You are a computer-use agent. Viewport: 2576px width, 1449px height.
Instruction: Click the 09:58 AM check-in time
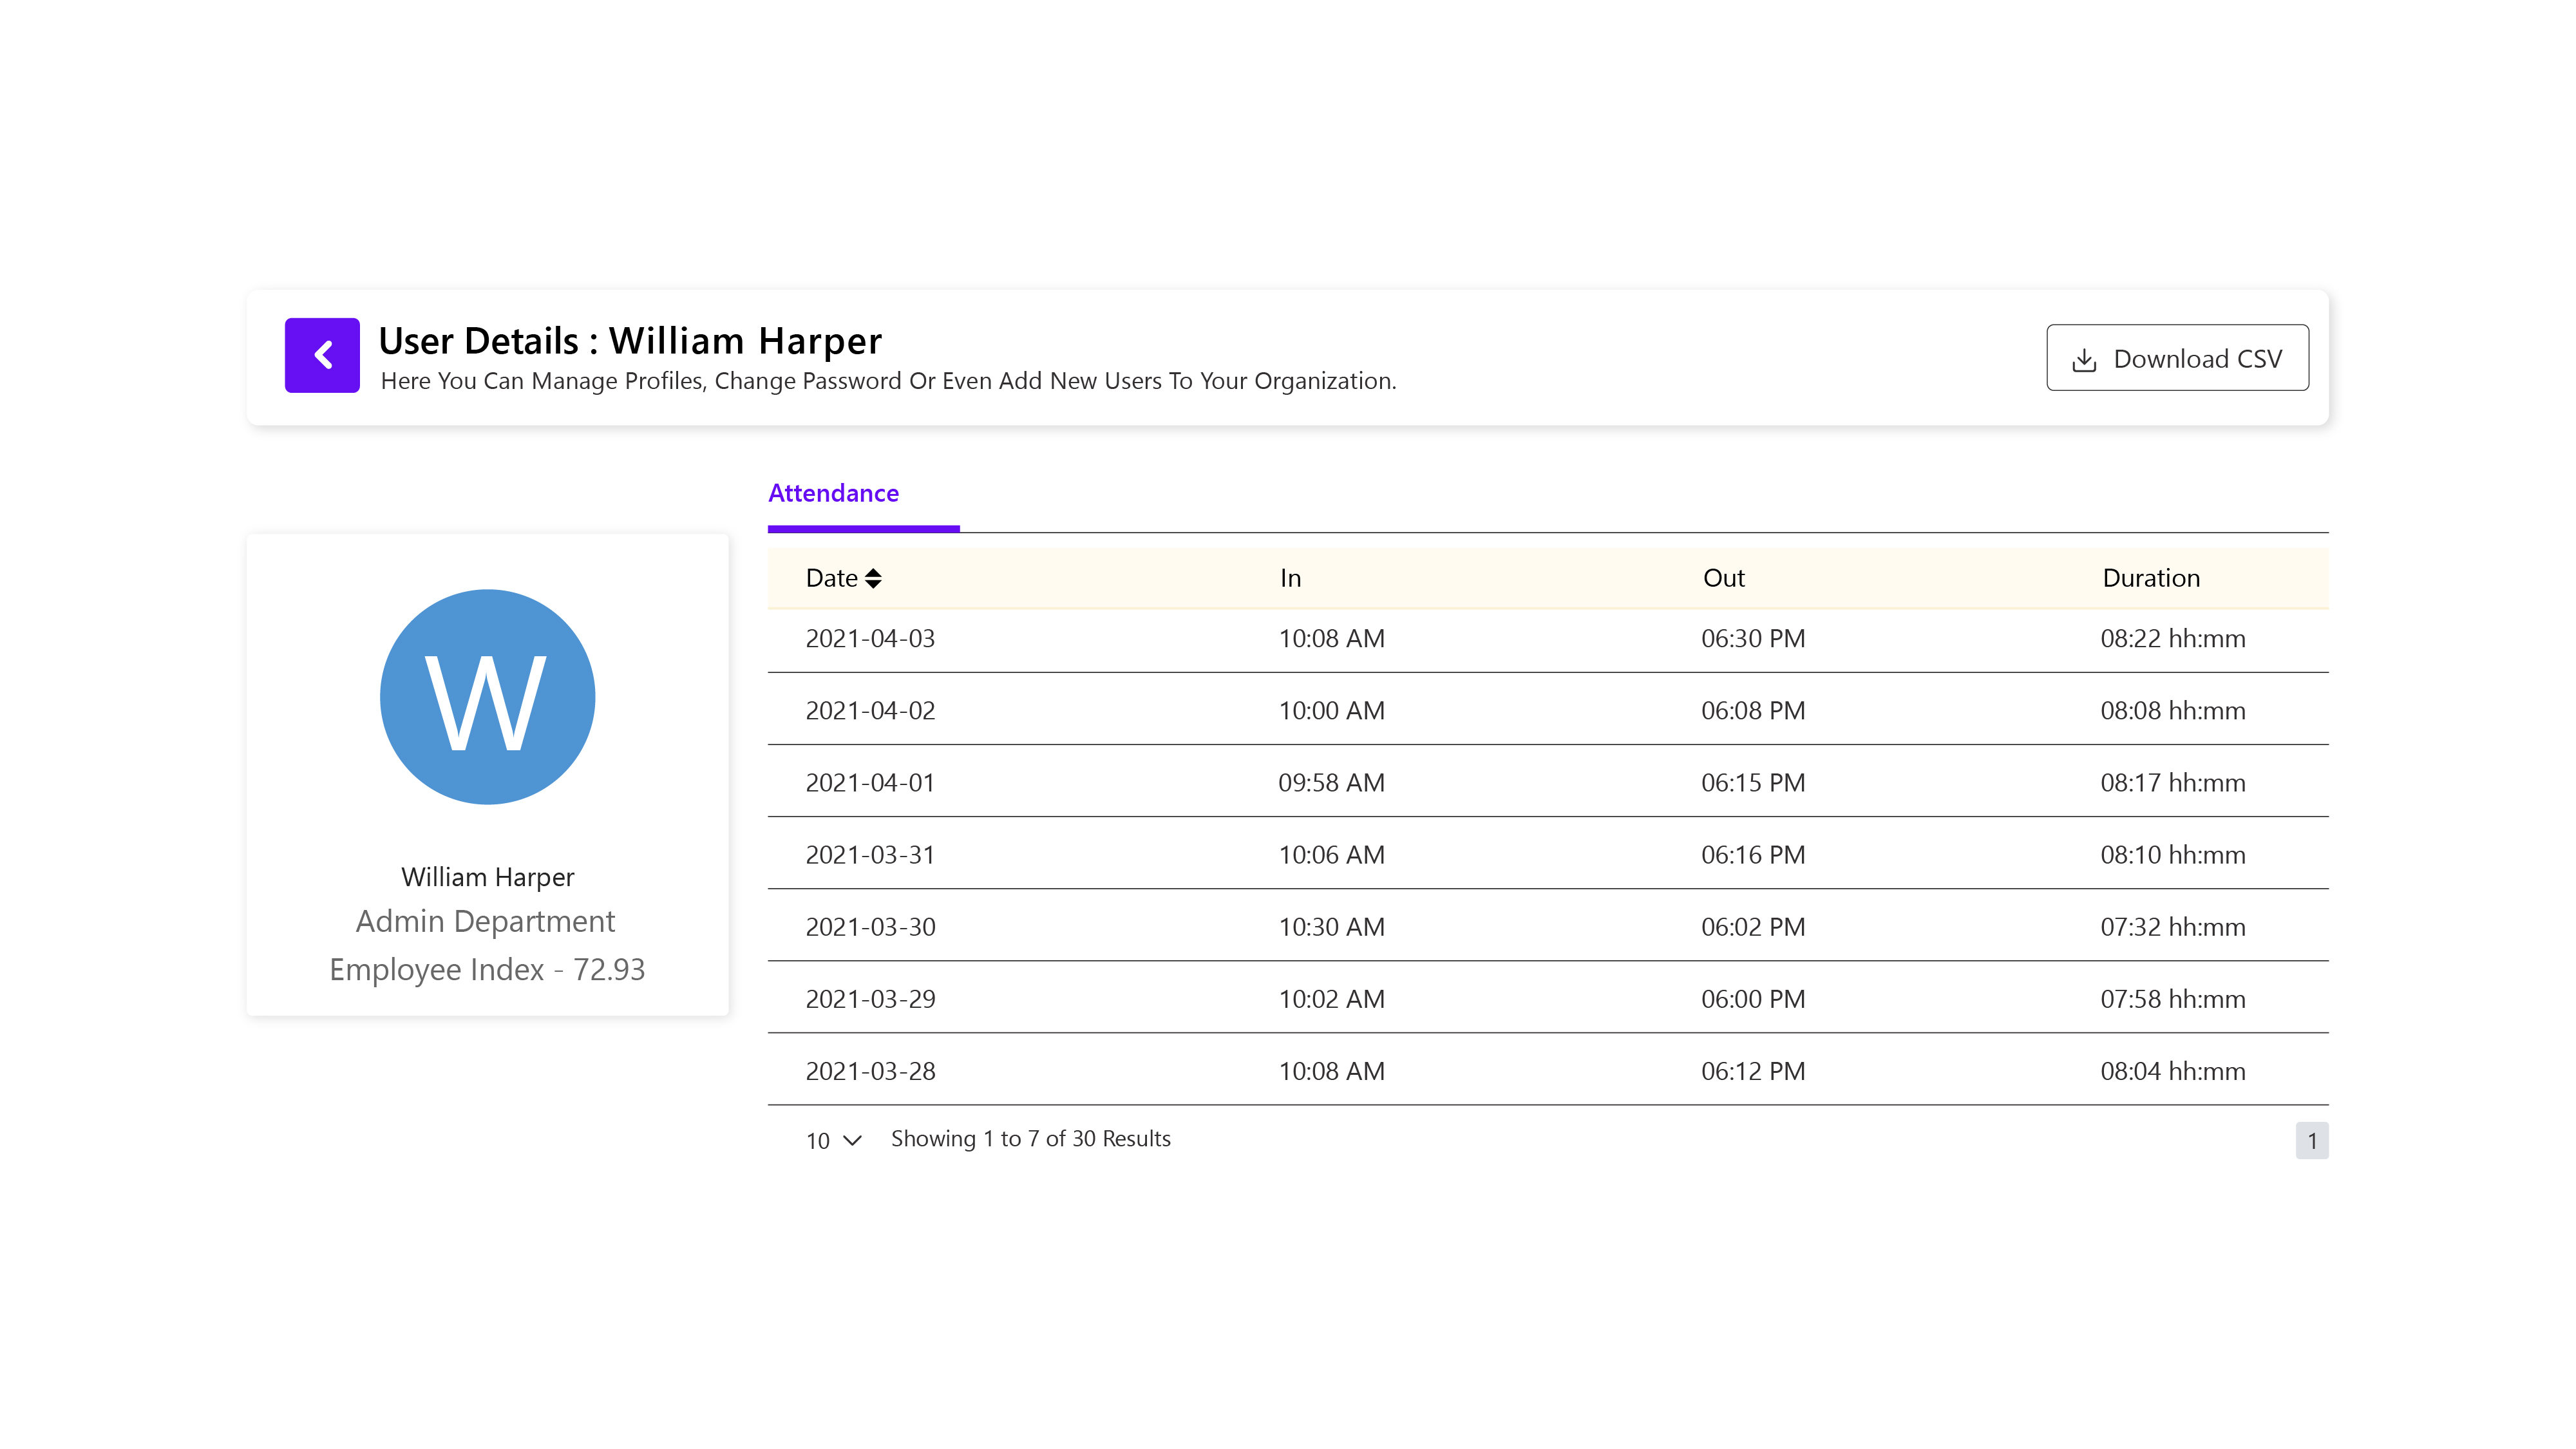tap(1331, 783)
